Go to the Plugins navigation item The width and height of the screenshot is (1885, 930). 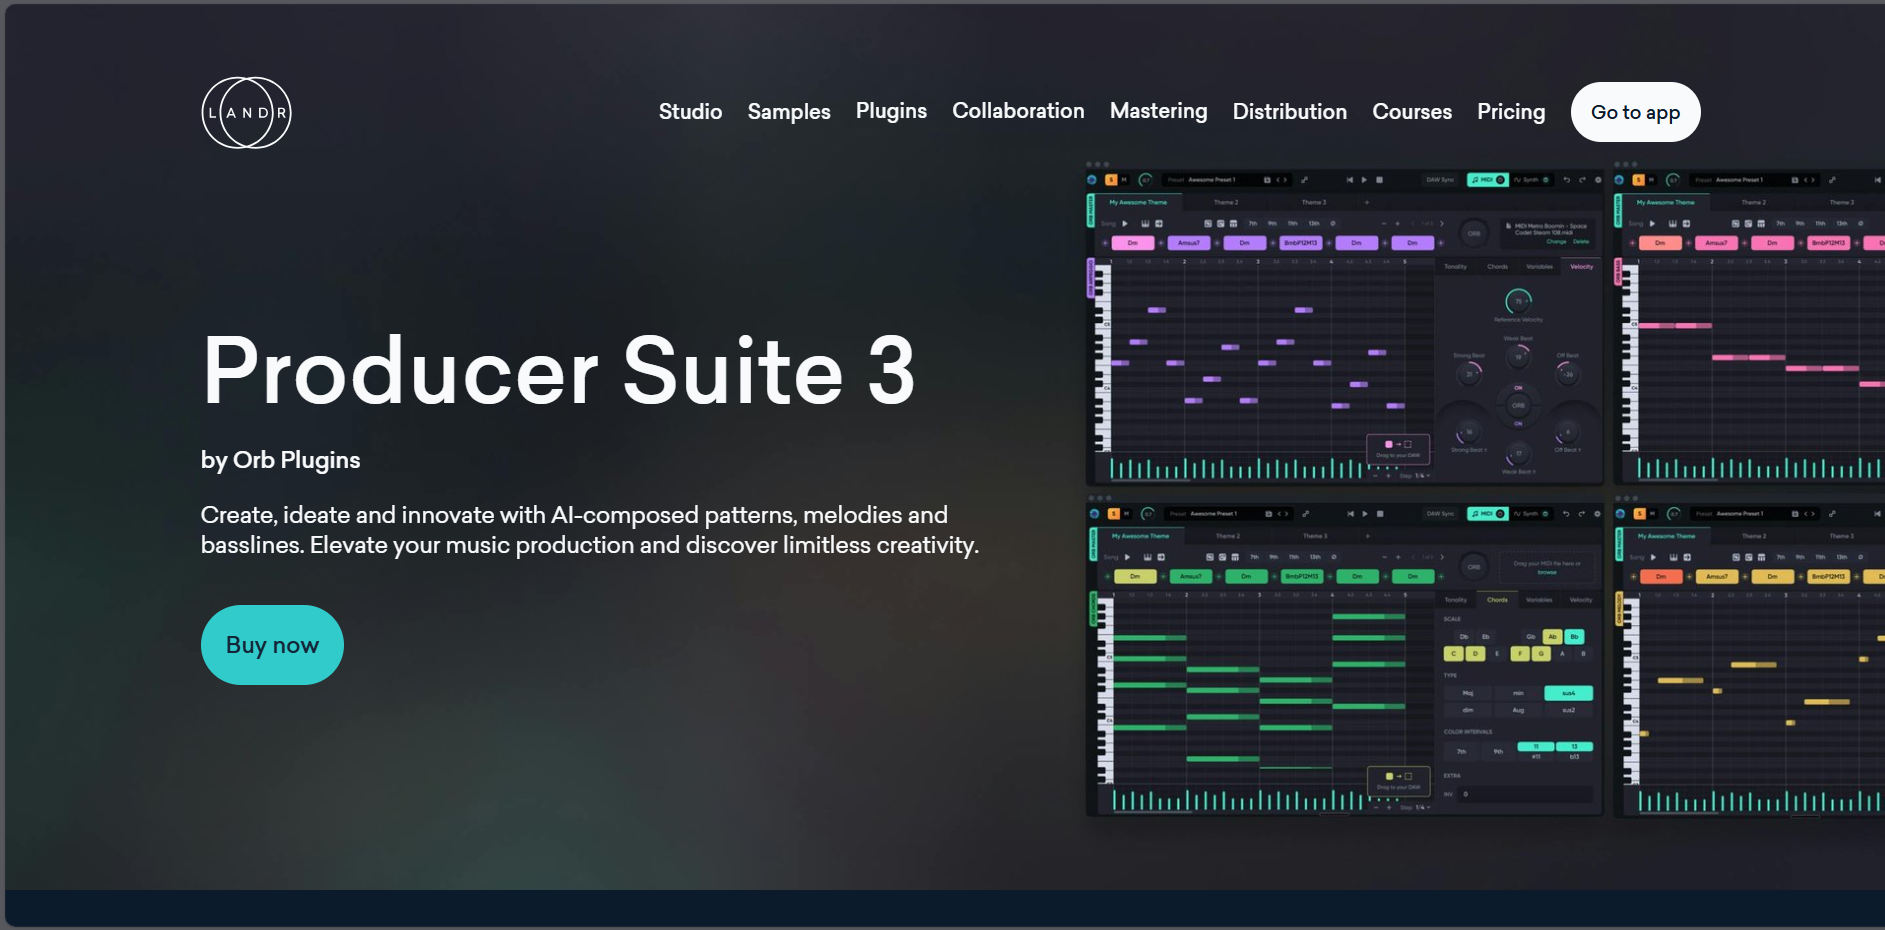(x=891, y=111)
